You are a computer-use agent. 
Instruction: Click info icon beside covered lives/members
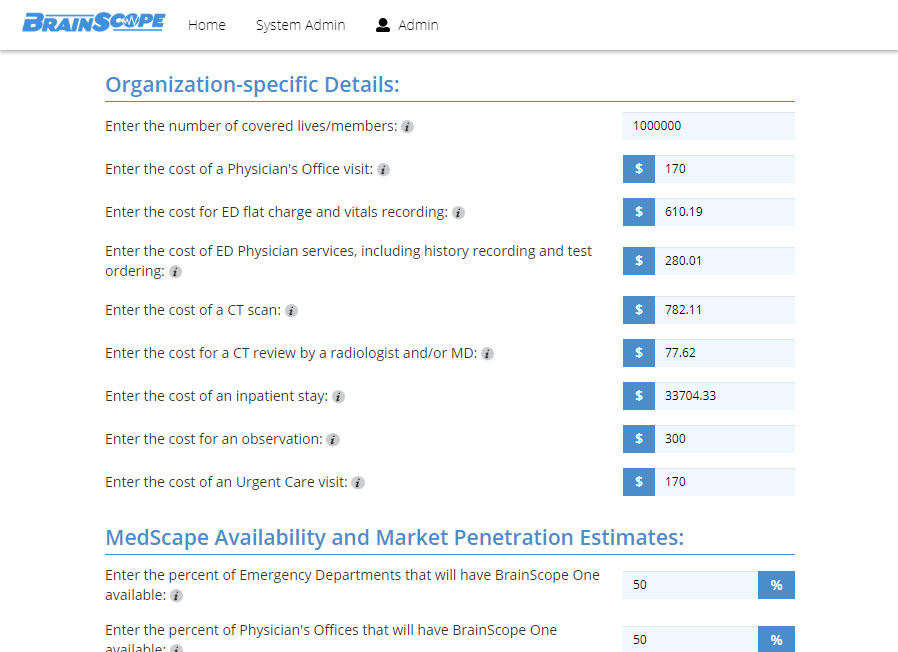coord(407,127)
